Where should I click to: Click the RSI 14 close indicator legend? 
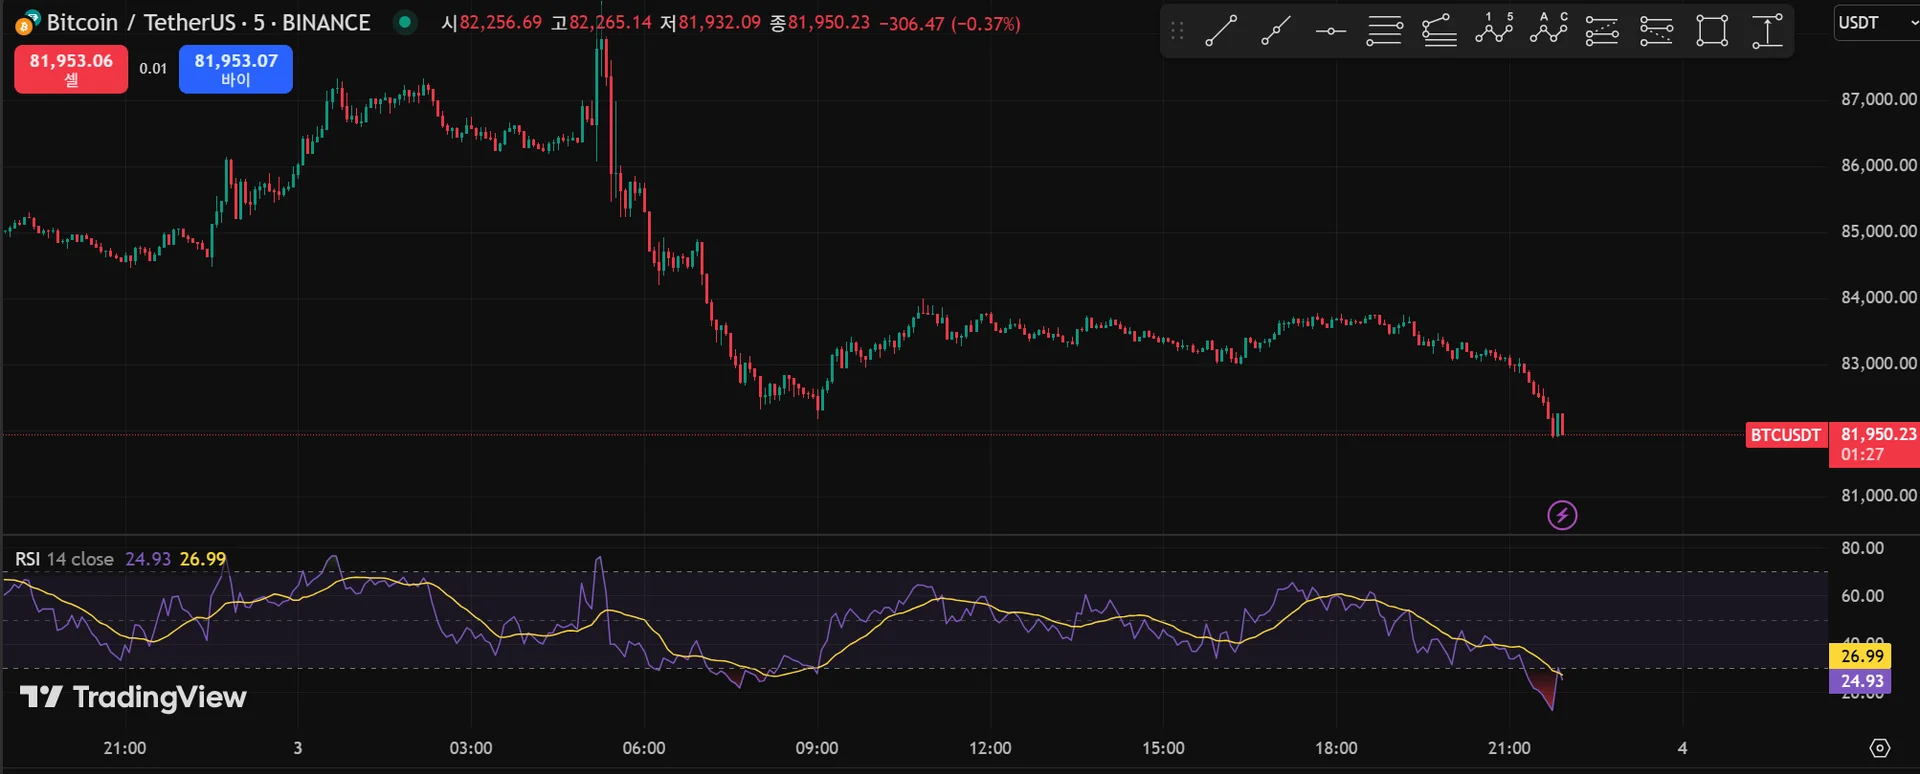pos(64,559)
